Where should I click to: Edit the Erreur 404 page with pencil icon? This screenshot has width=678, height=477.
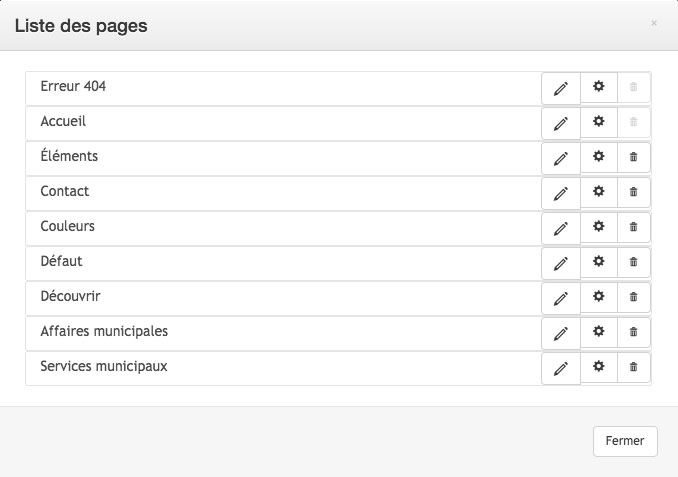[x=561, y=89]
